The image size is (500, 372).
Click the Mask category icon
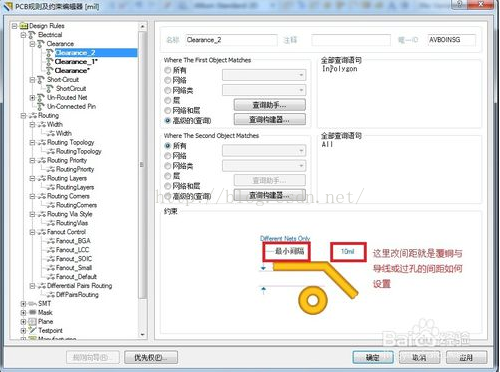[32, 313]
